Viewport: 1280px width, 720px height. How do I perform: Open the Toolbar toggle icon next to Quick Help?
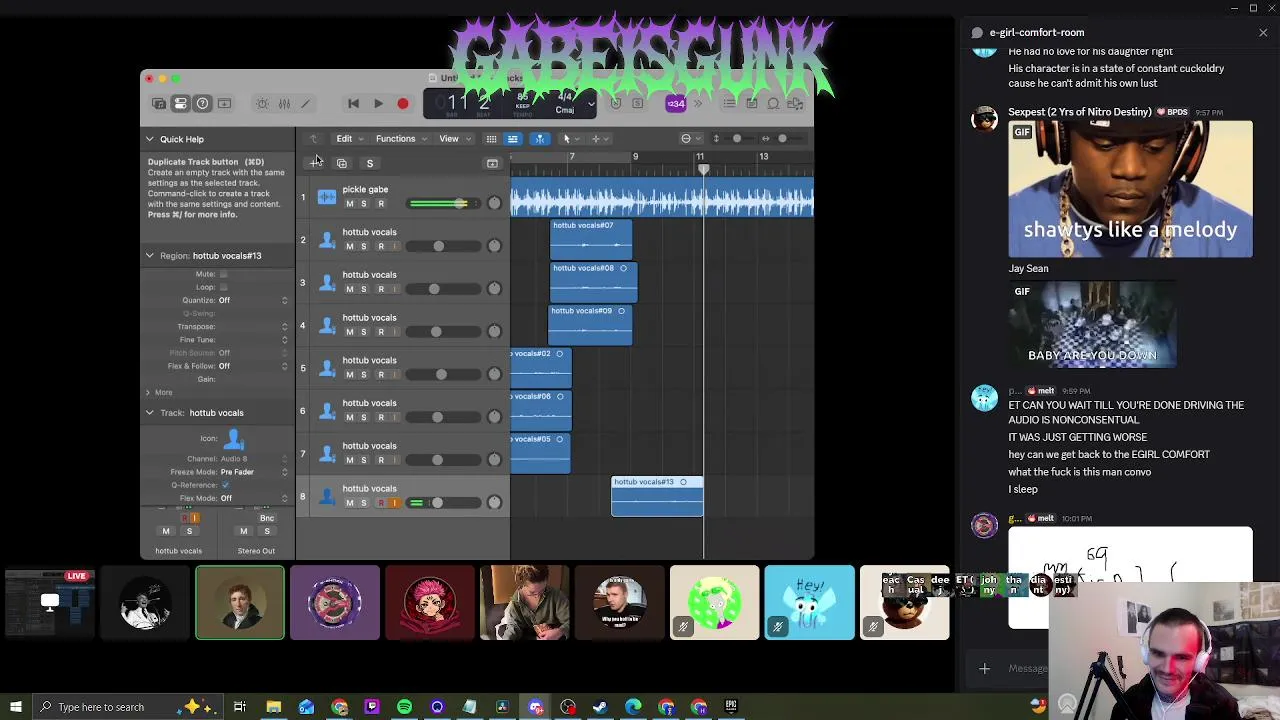click(225, 103)
